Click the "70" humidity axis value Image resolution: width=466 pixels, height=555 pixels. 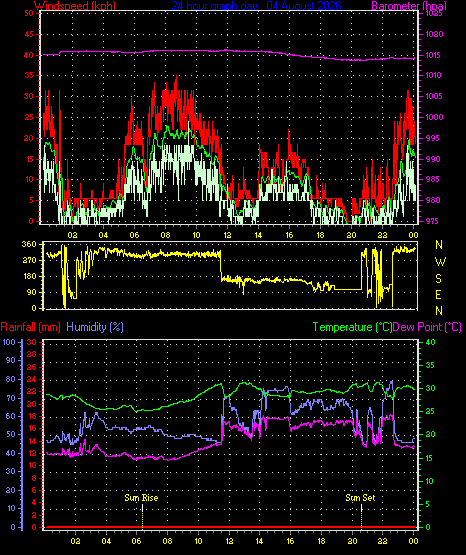tap(11, 398)
